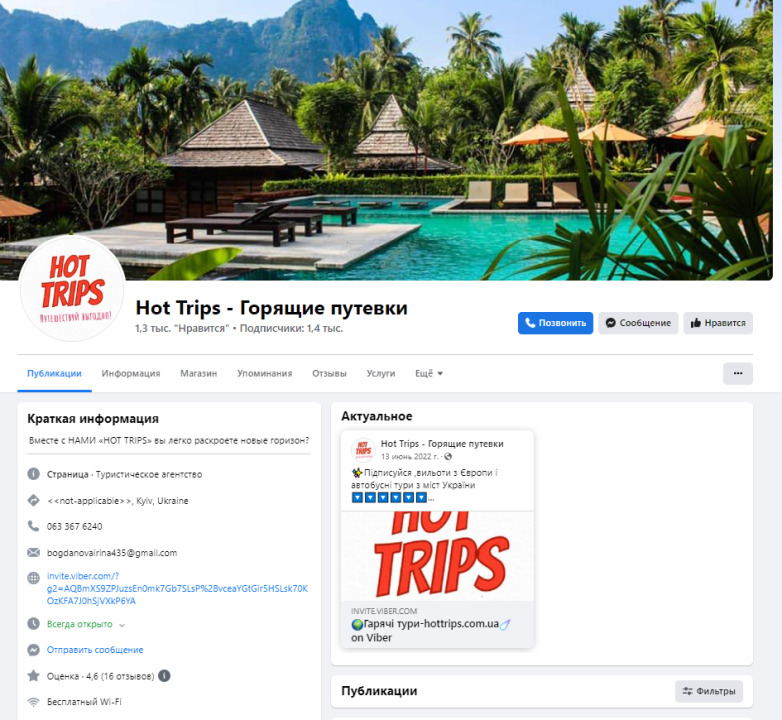Click the Wi-Fi icon beside Бесплатный Wi-Fi

click(33, 702)
